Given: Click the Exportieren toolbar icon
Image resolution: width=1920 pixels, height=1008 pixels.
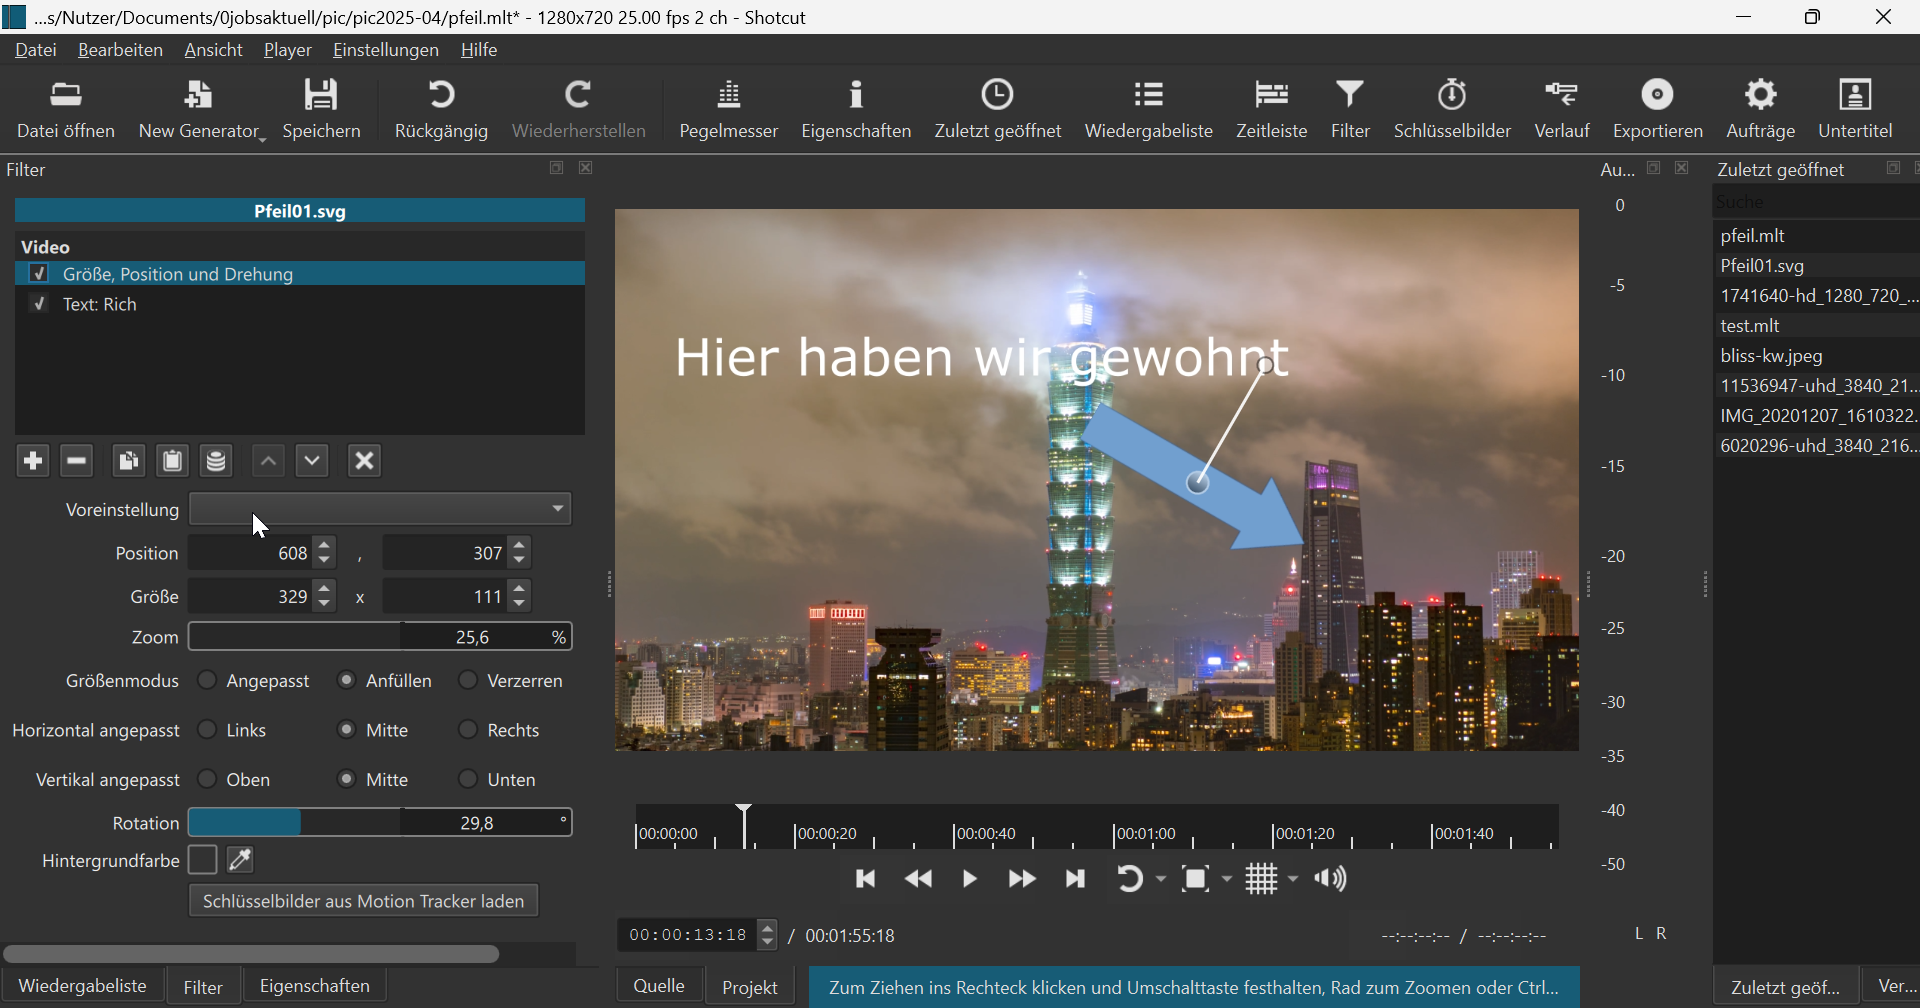Looking at the screenshot, I should point(1657,109).
